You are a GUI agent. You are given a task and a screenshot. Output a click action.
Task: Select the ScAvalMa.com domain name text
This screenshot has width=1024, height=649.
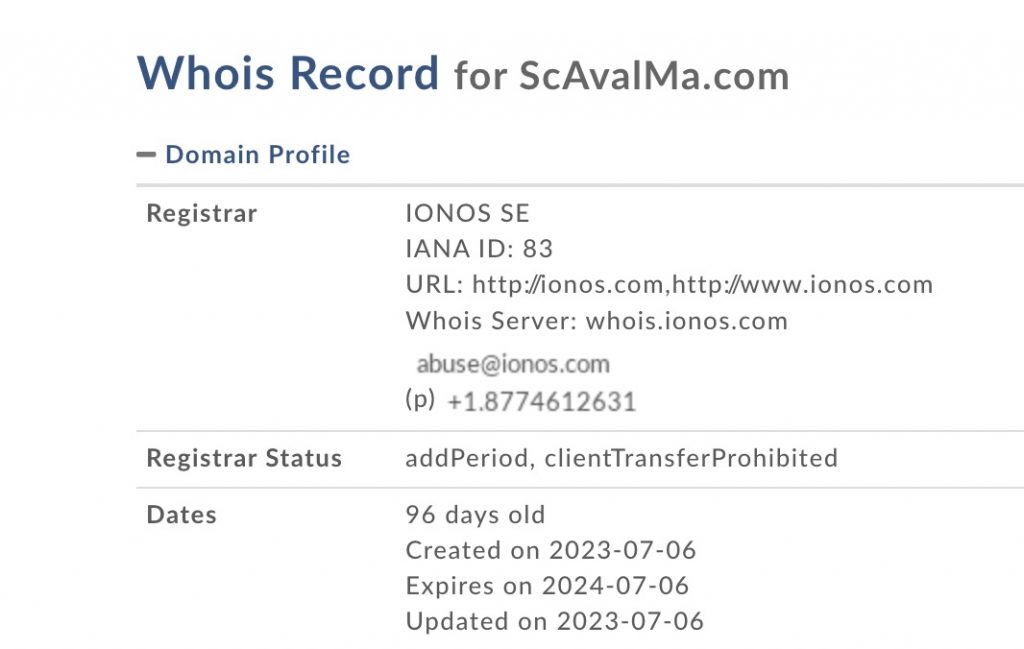[654, 76]
